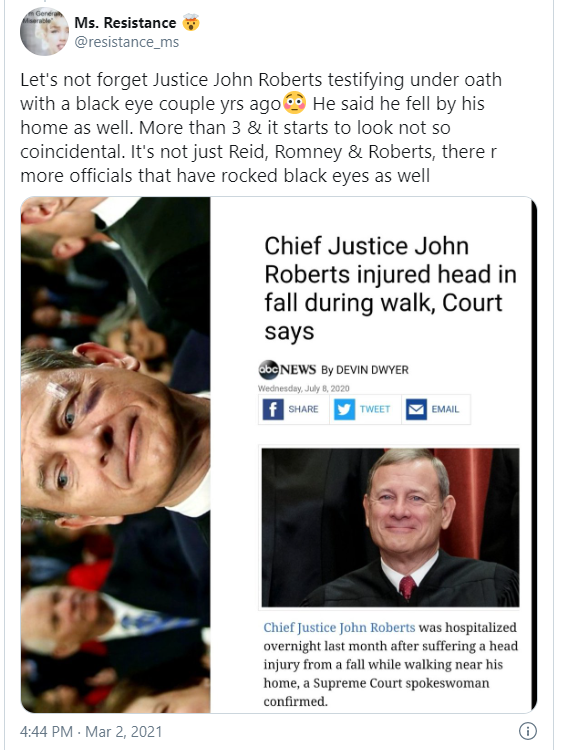Click the ABC News logo
The height and width of the screenshot is (750, 565).
pos(287,369)
